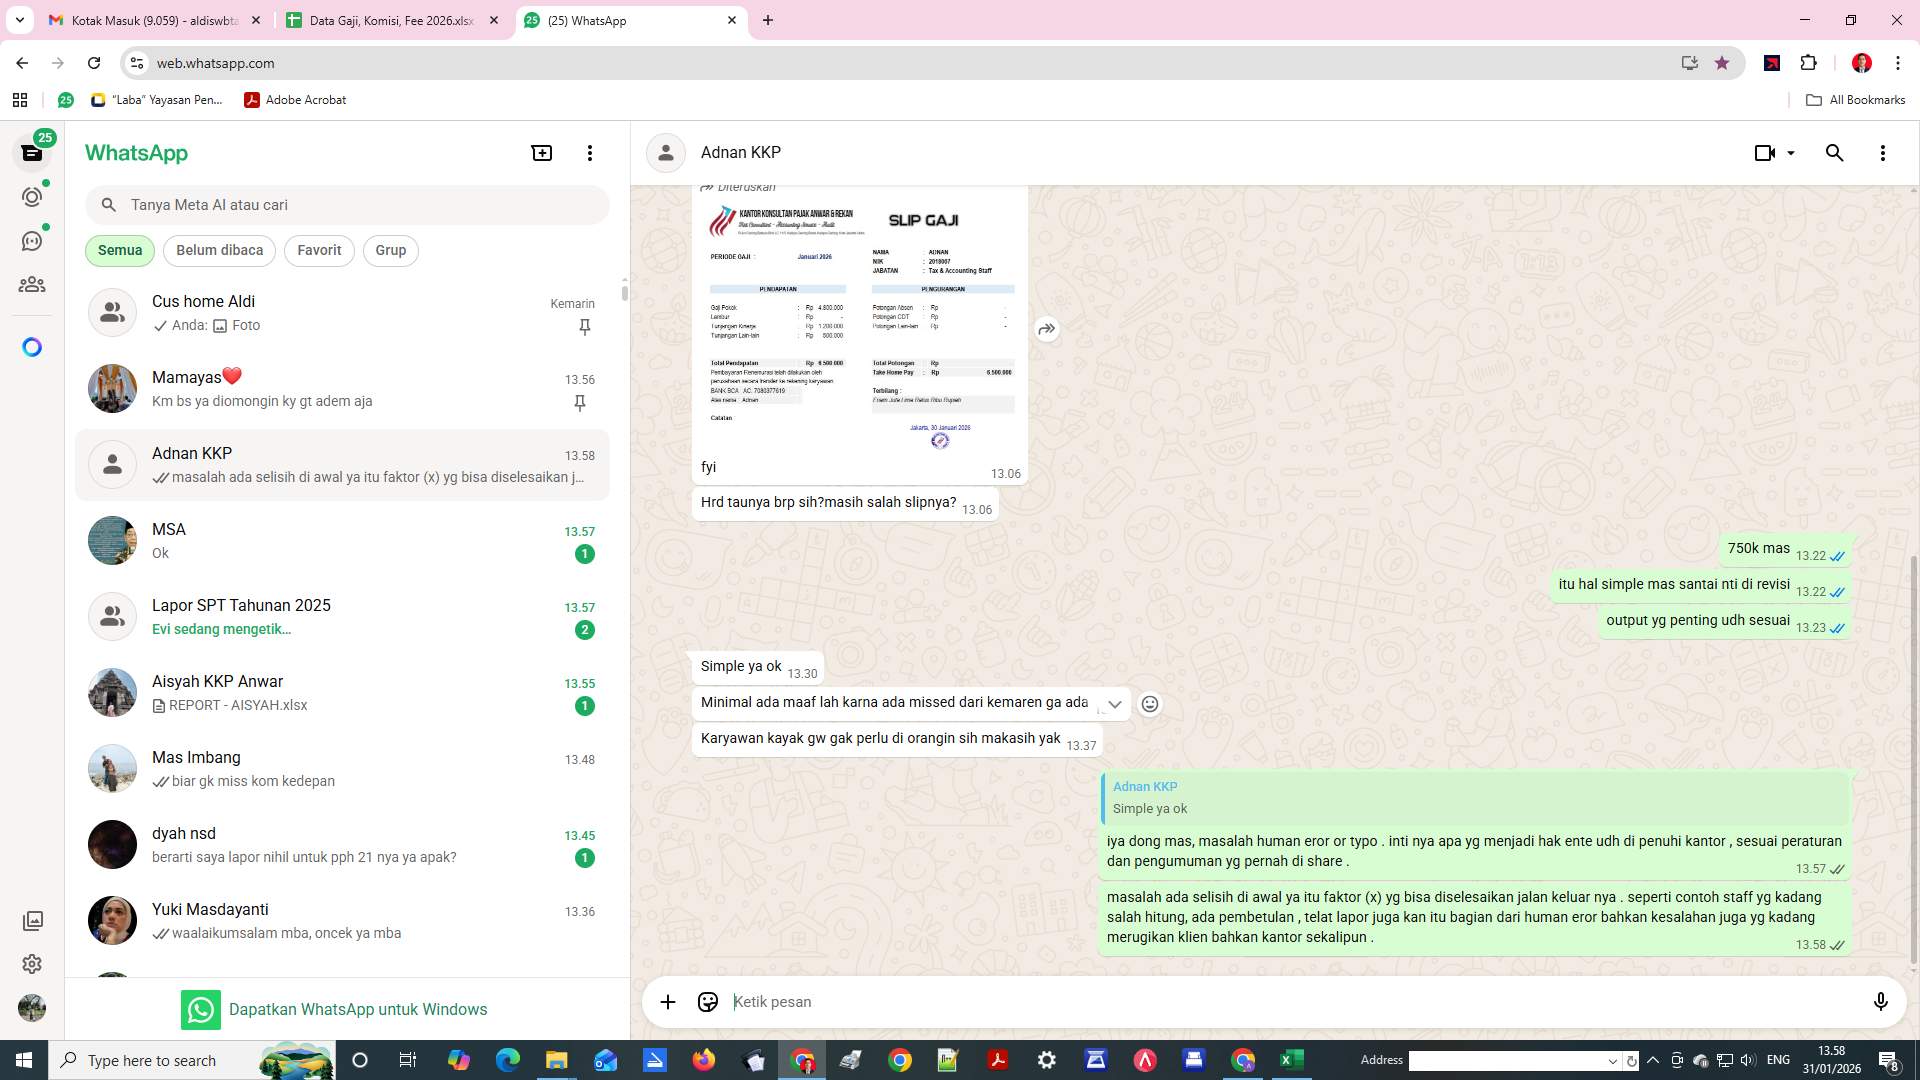Open Meta AI assistant
The image size is (1920, 1080).
pos(32,346)
